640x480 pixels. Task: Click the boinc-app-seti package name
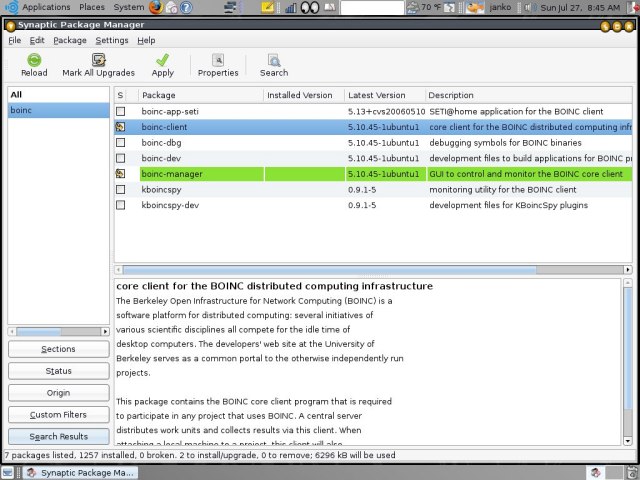point(170,111)
